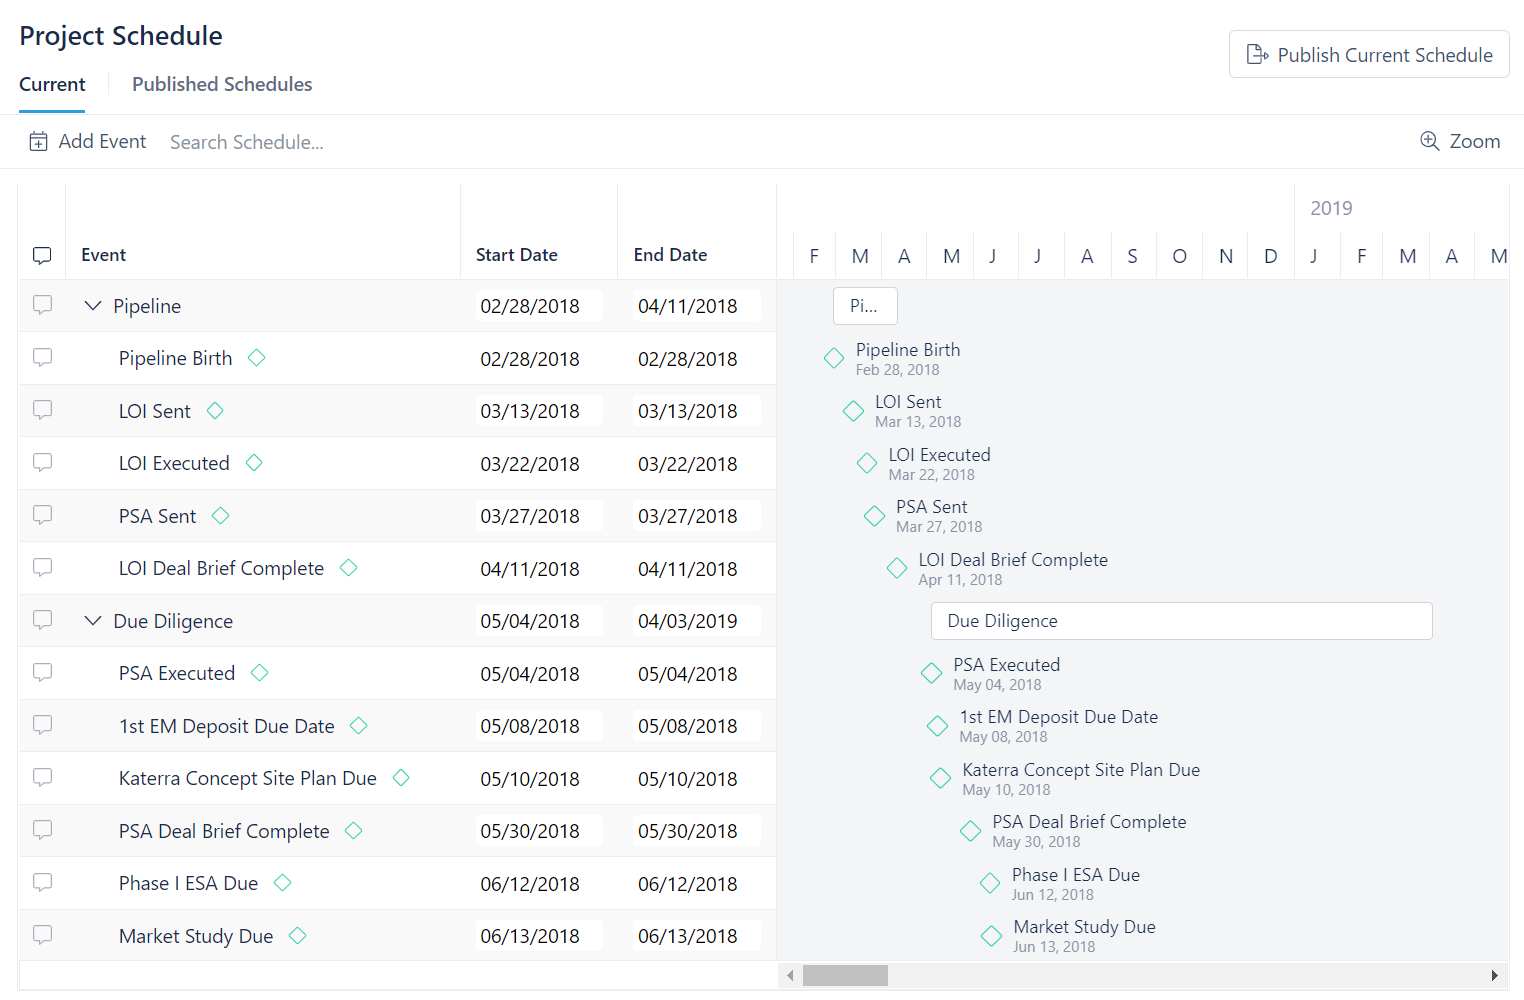Select the PSA Executed milestone marker on the timeline
1524x1000 pixels.
[x=931, y=673]
